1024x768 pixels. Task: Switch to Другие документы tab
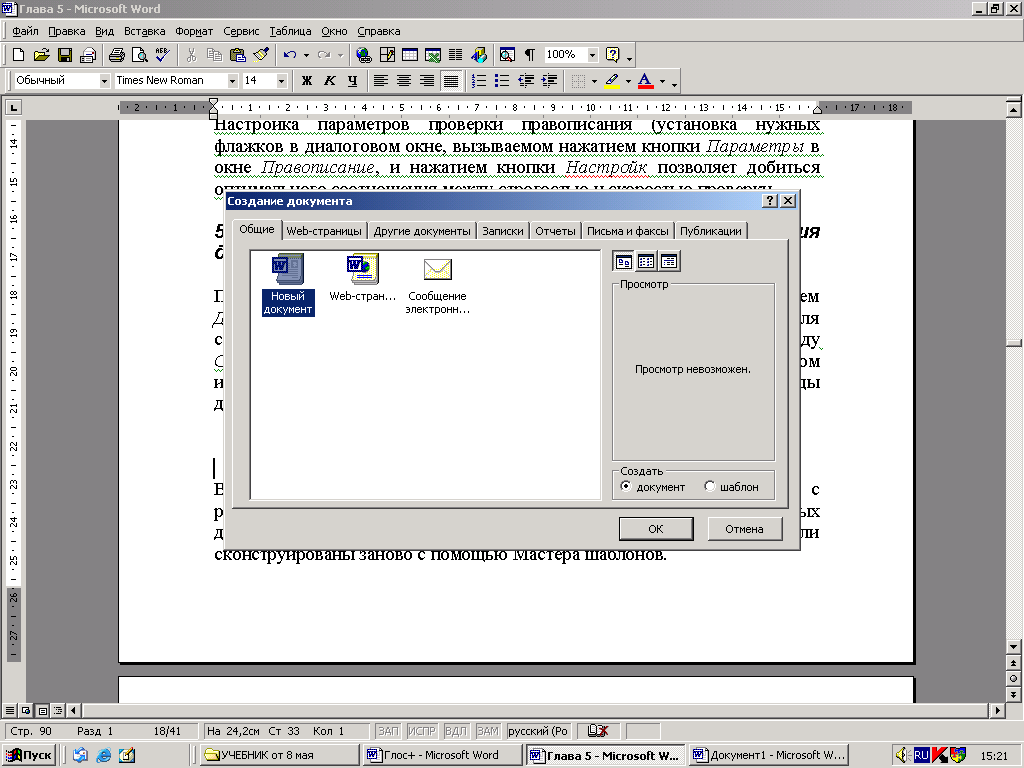(x=422, y=231)
